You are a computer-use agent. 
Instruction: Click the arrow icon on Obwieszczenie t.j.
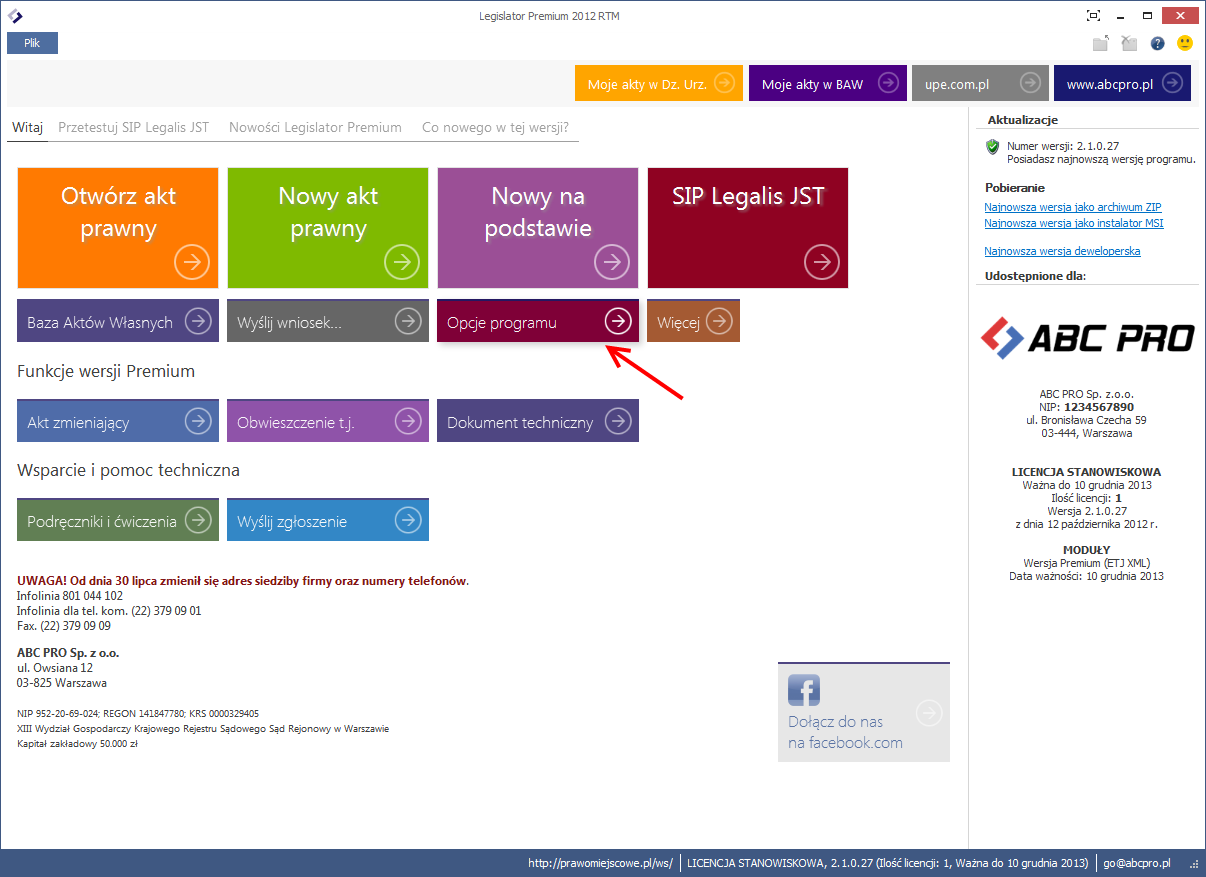[409, 421]
